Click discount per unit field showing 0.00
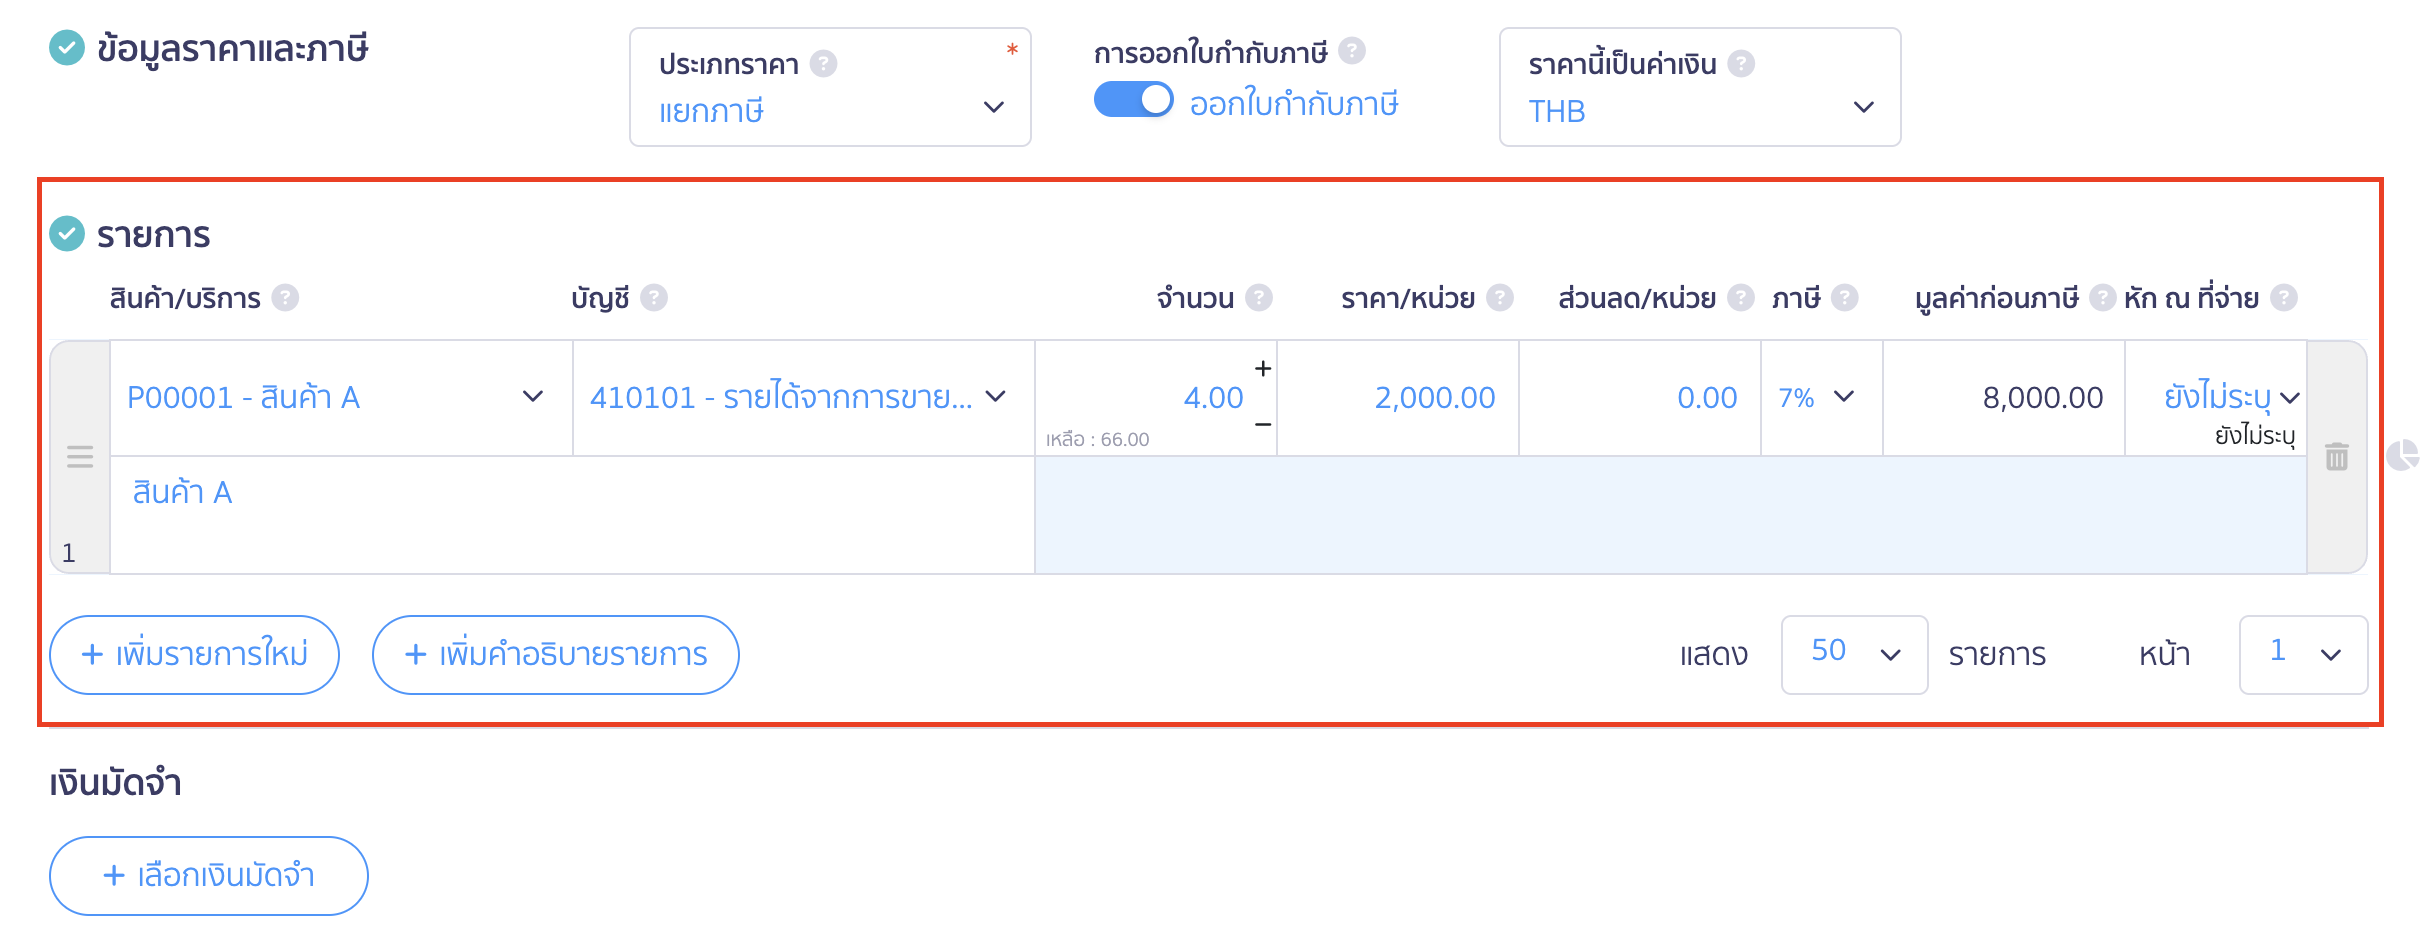The image size is (2424, 938). pyautogui.click(x=1639, y=398)
